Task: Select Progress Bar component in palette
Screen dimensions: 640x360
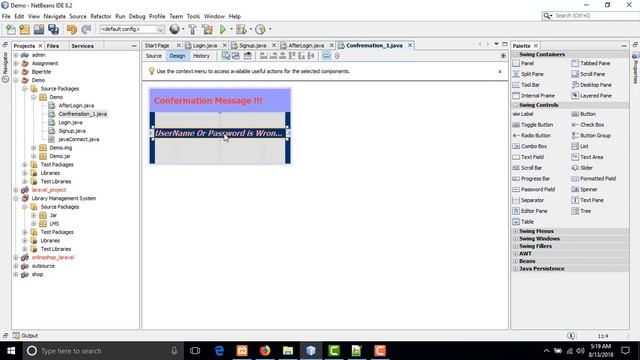Action: 531,179
